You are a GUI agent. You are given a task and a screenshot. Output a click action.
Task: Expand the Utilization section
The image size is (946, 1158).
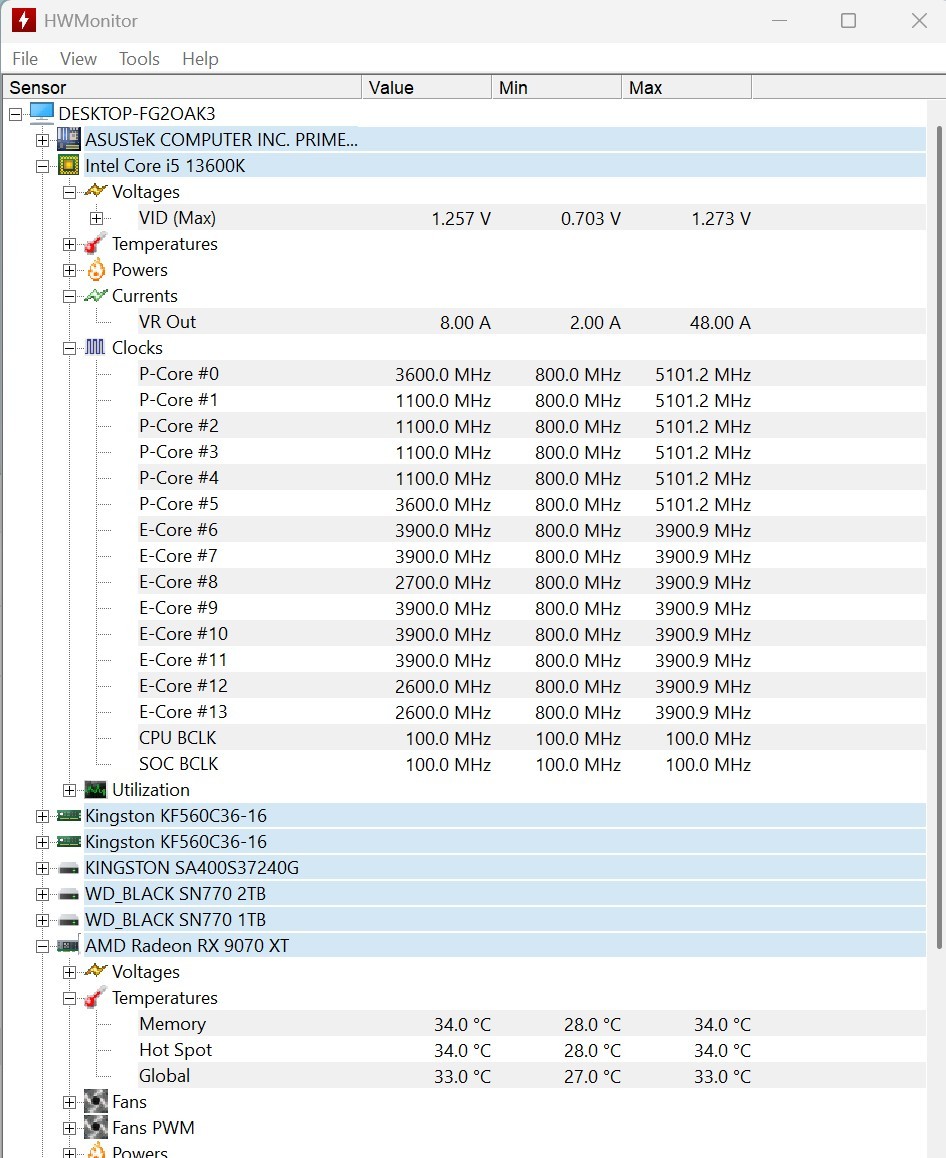tap(69, 790)
